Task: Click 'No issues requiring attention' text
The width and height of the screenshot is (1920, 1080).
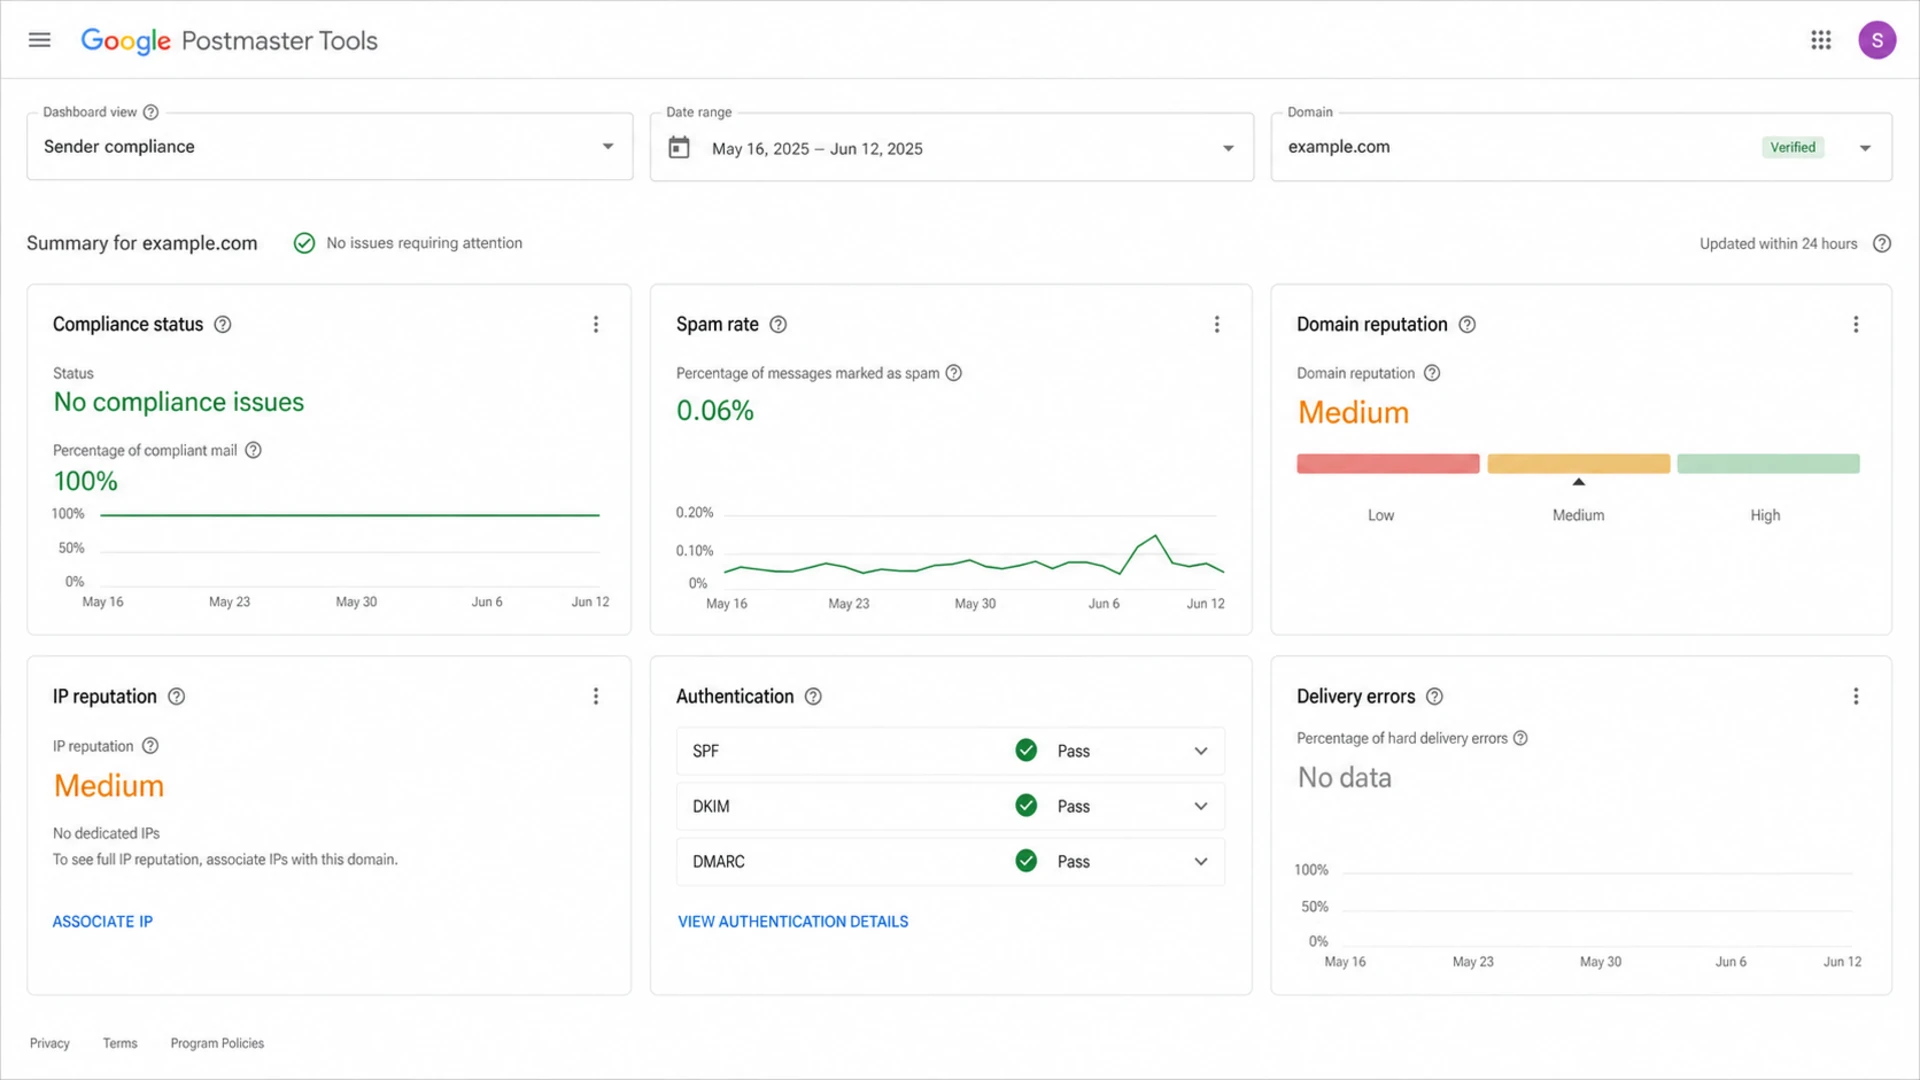Action: tap(424, 243)
